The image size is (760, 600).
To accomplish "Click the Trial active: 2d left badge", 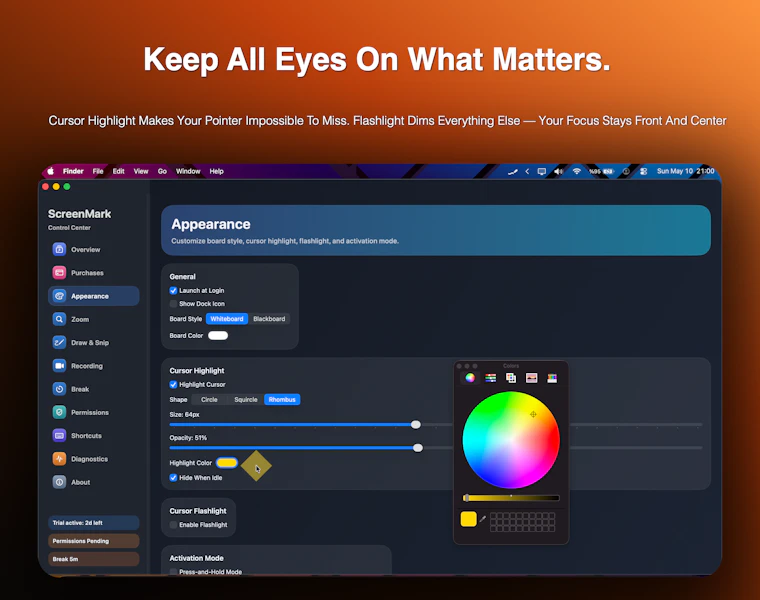I will pyautogui.click(x=94, y=522).
